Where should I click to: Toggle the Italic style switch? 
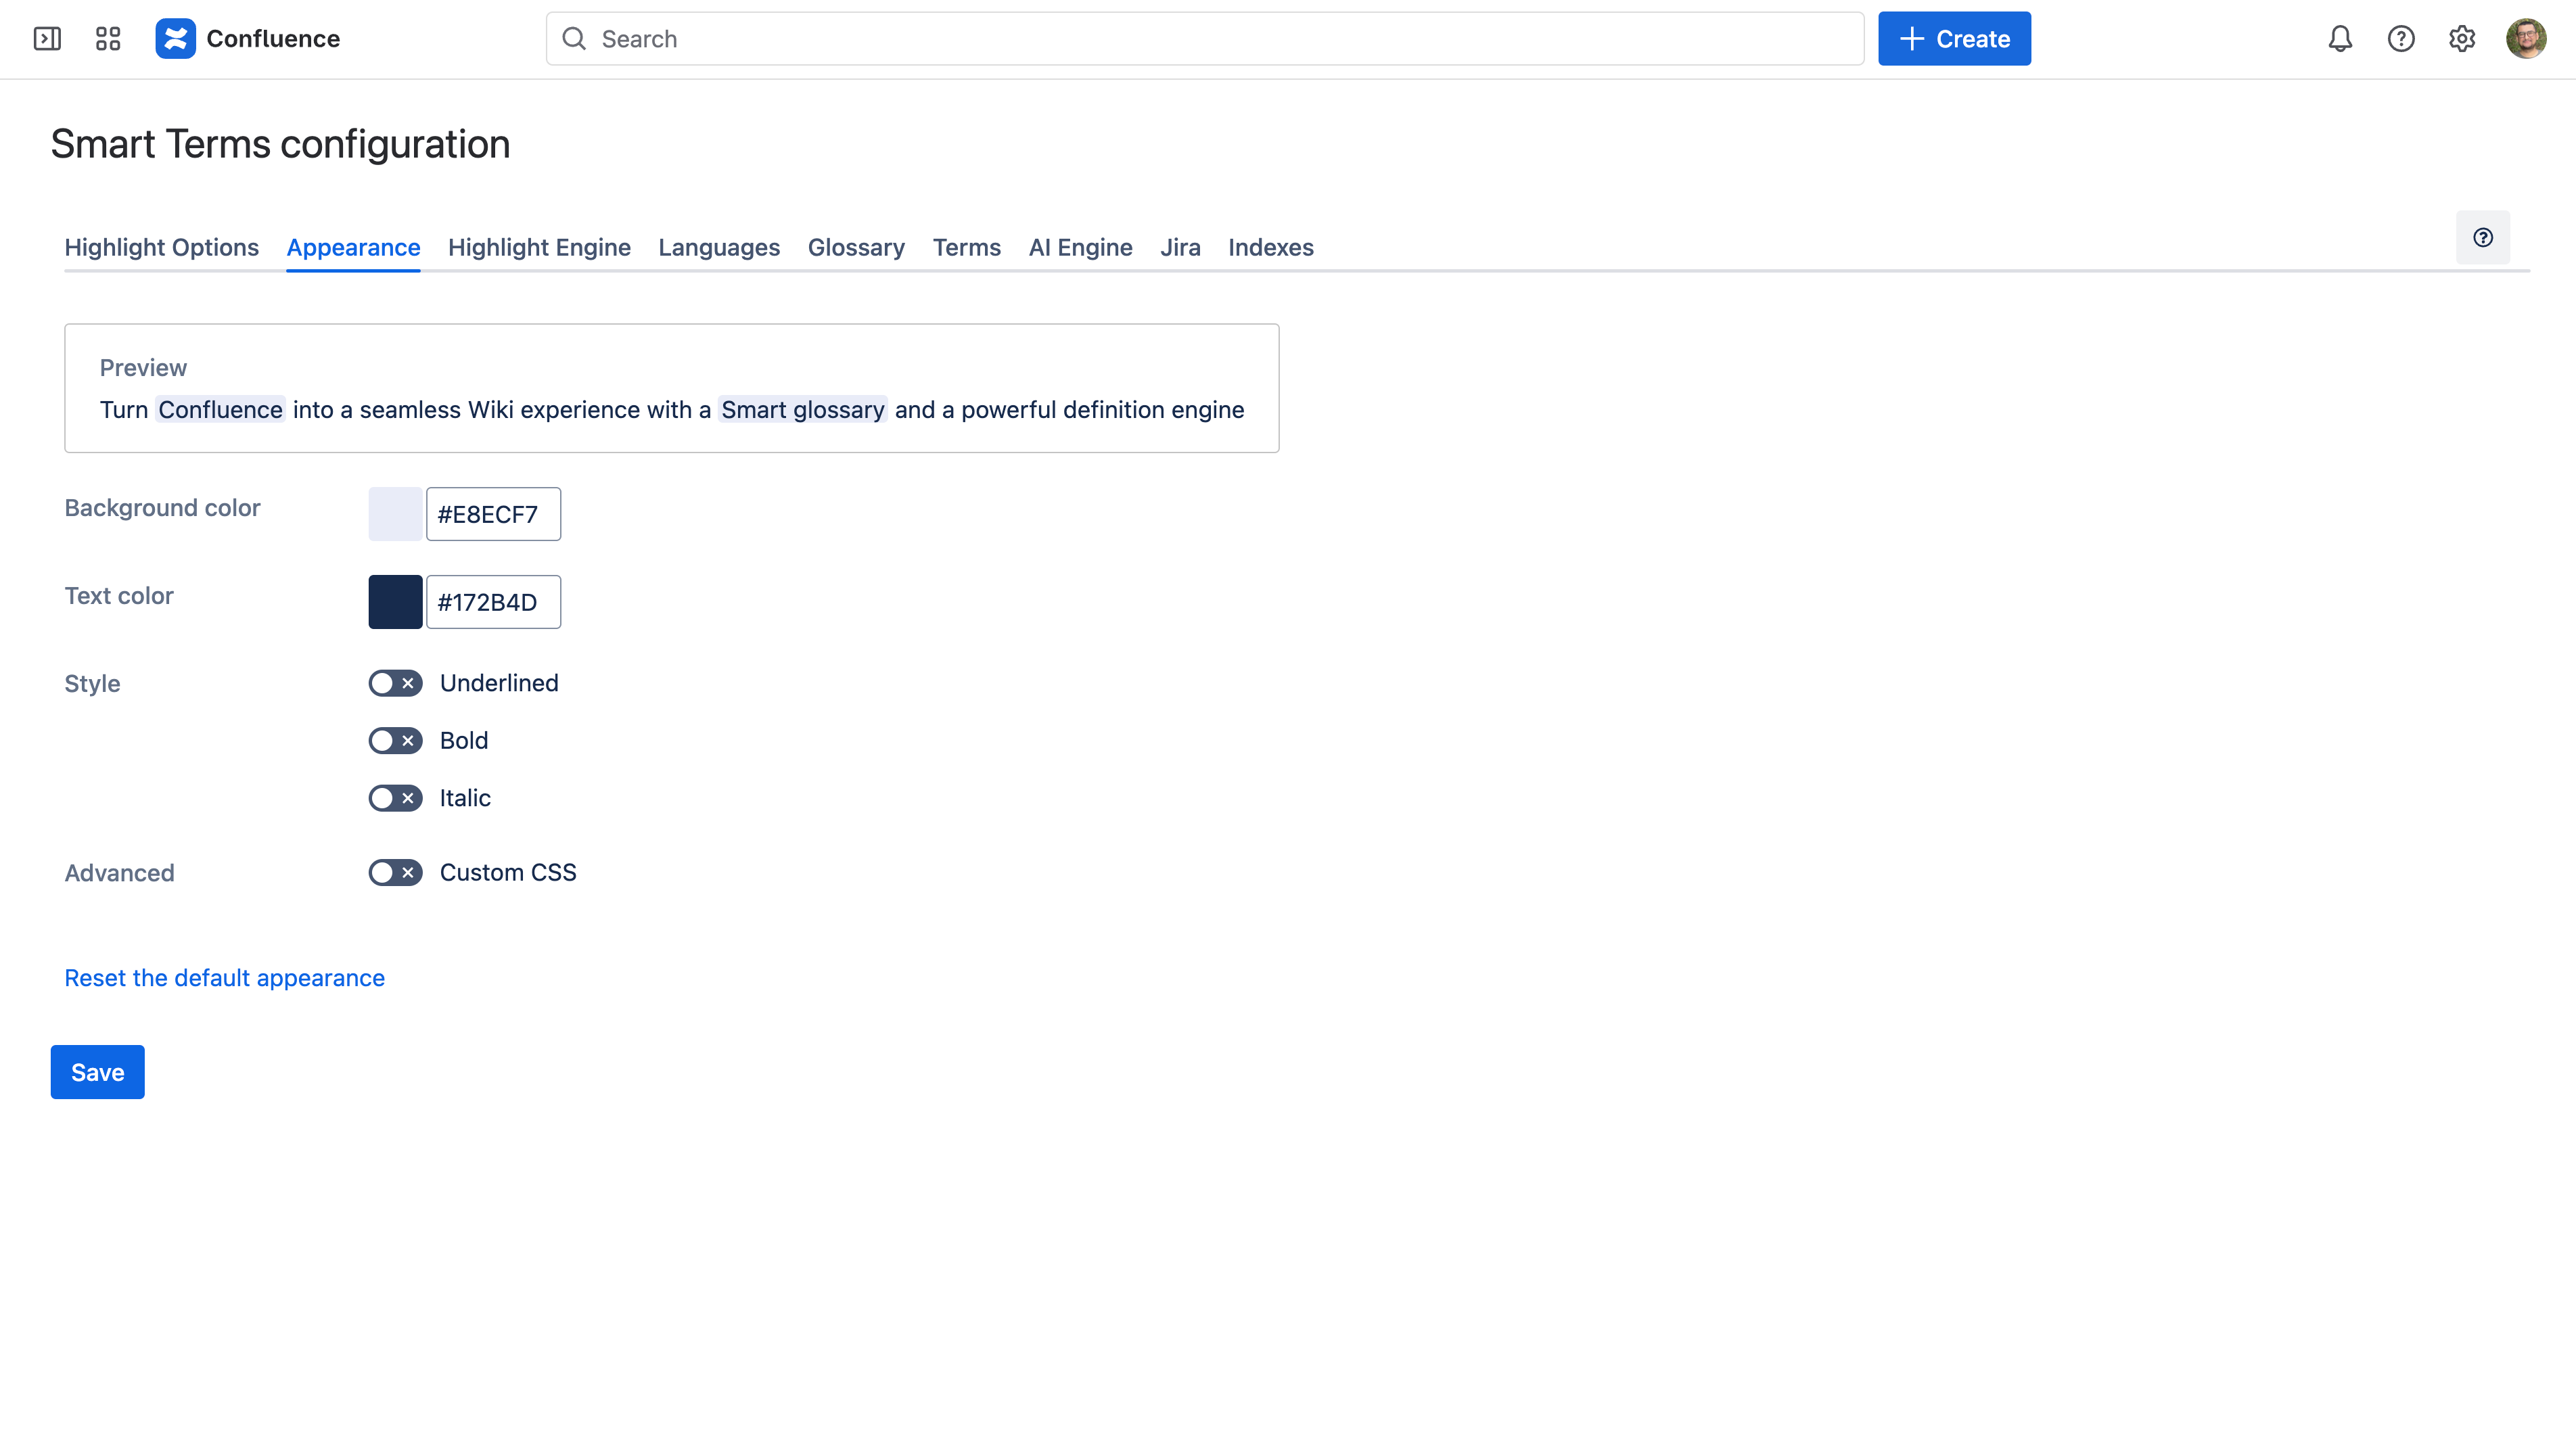pyautogui.click(x=395, y=798)
